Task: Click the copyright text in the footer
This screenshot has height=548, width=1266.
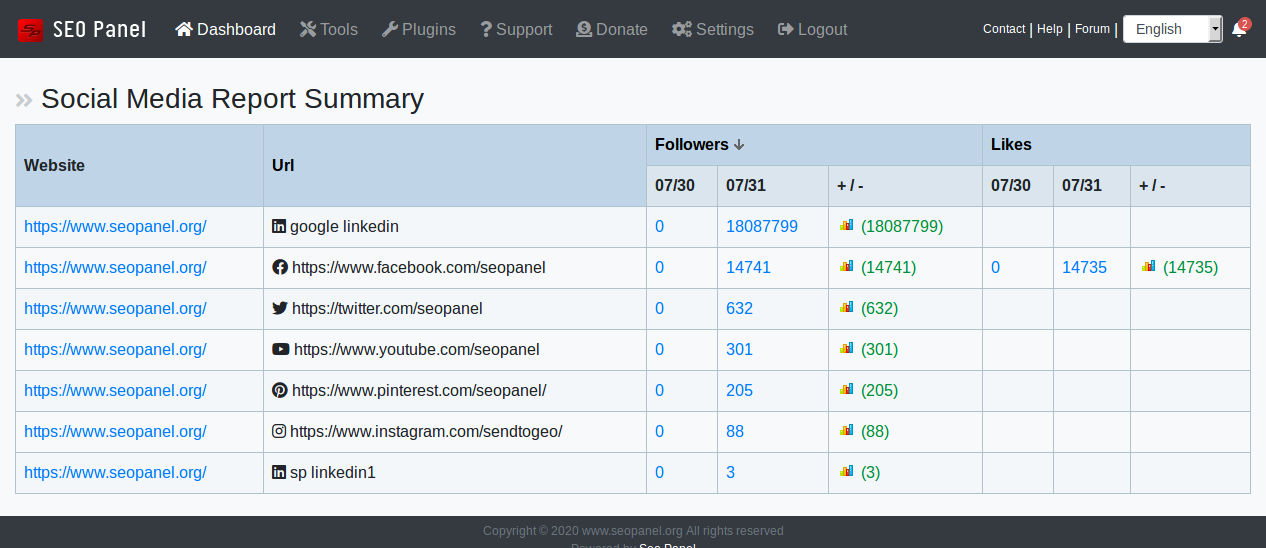Action: (633, 531)
